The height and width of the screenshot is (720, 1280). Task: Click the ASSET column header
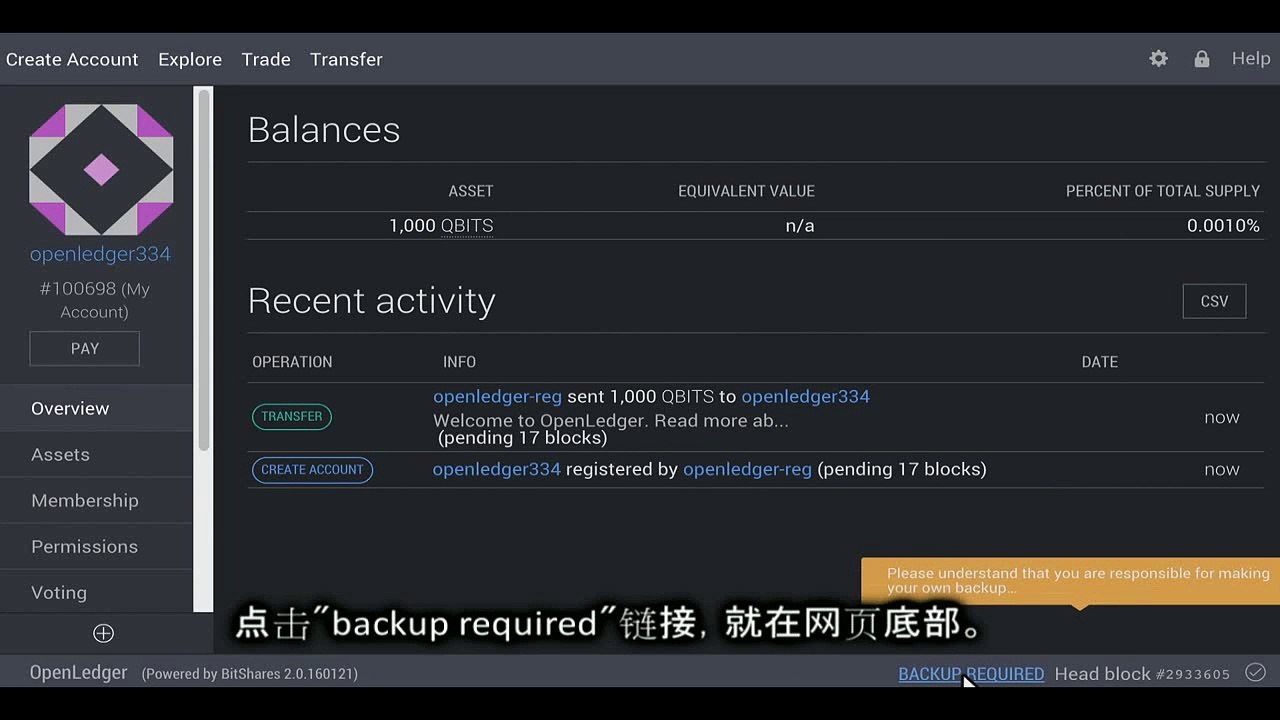click(x=471, y=191)
